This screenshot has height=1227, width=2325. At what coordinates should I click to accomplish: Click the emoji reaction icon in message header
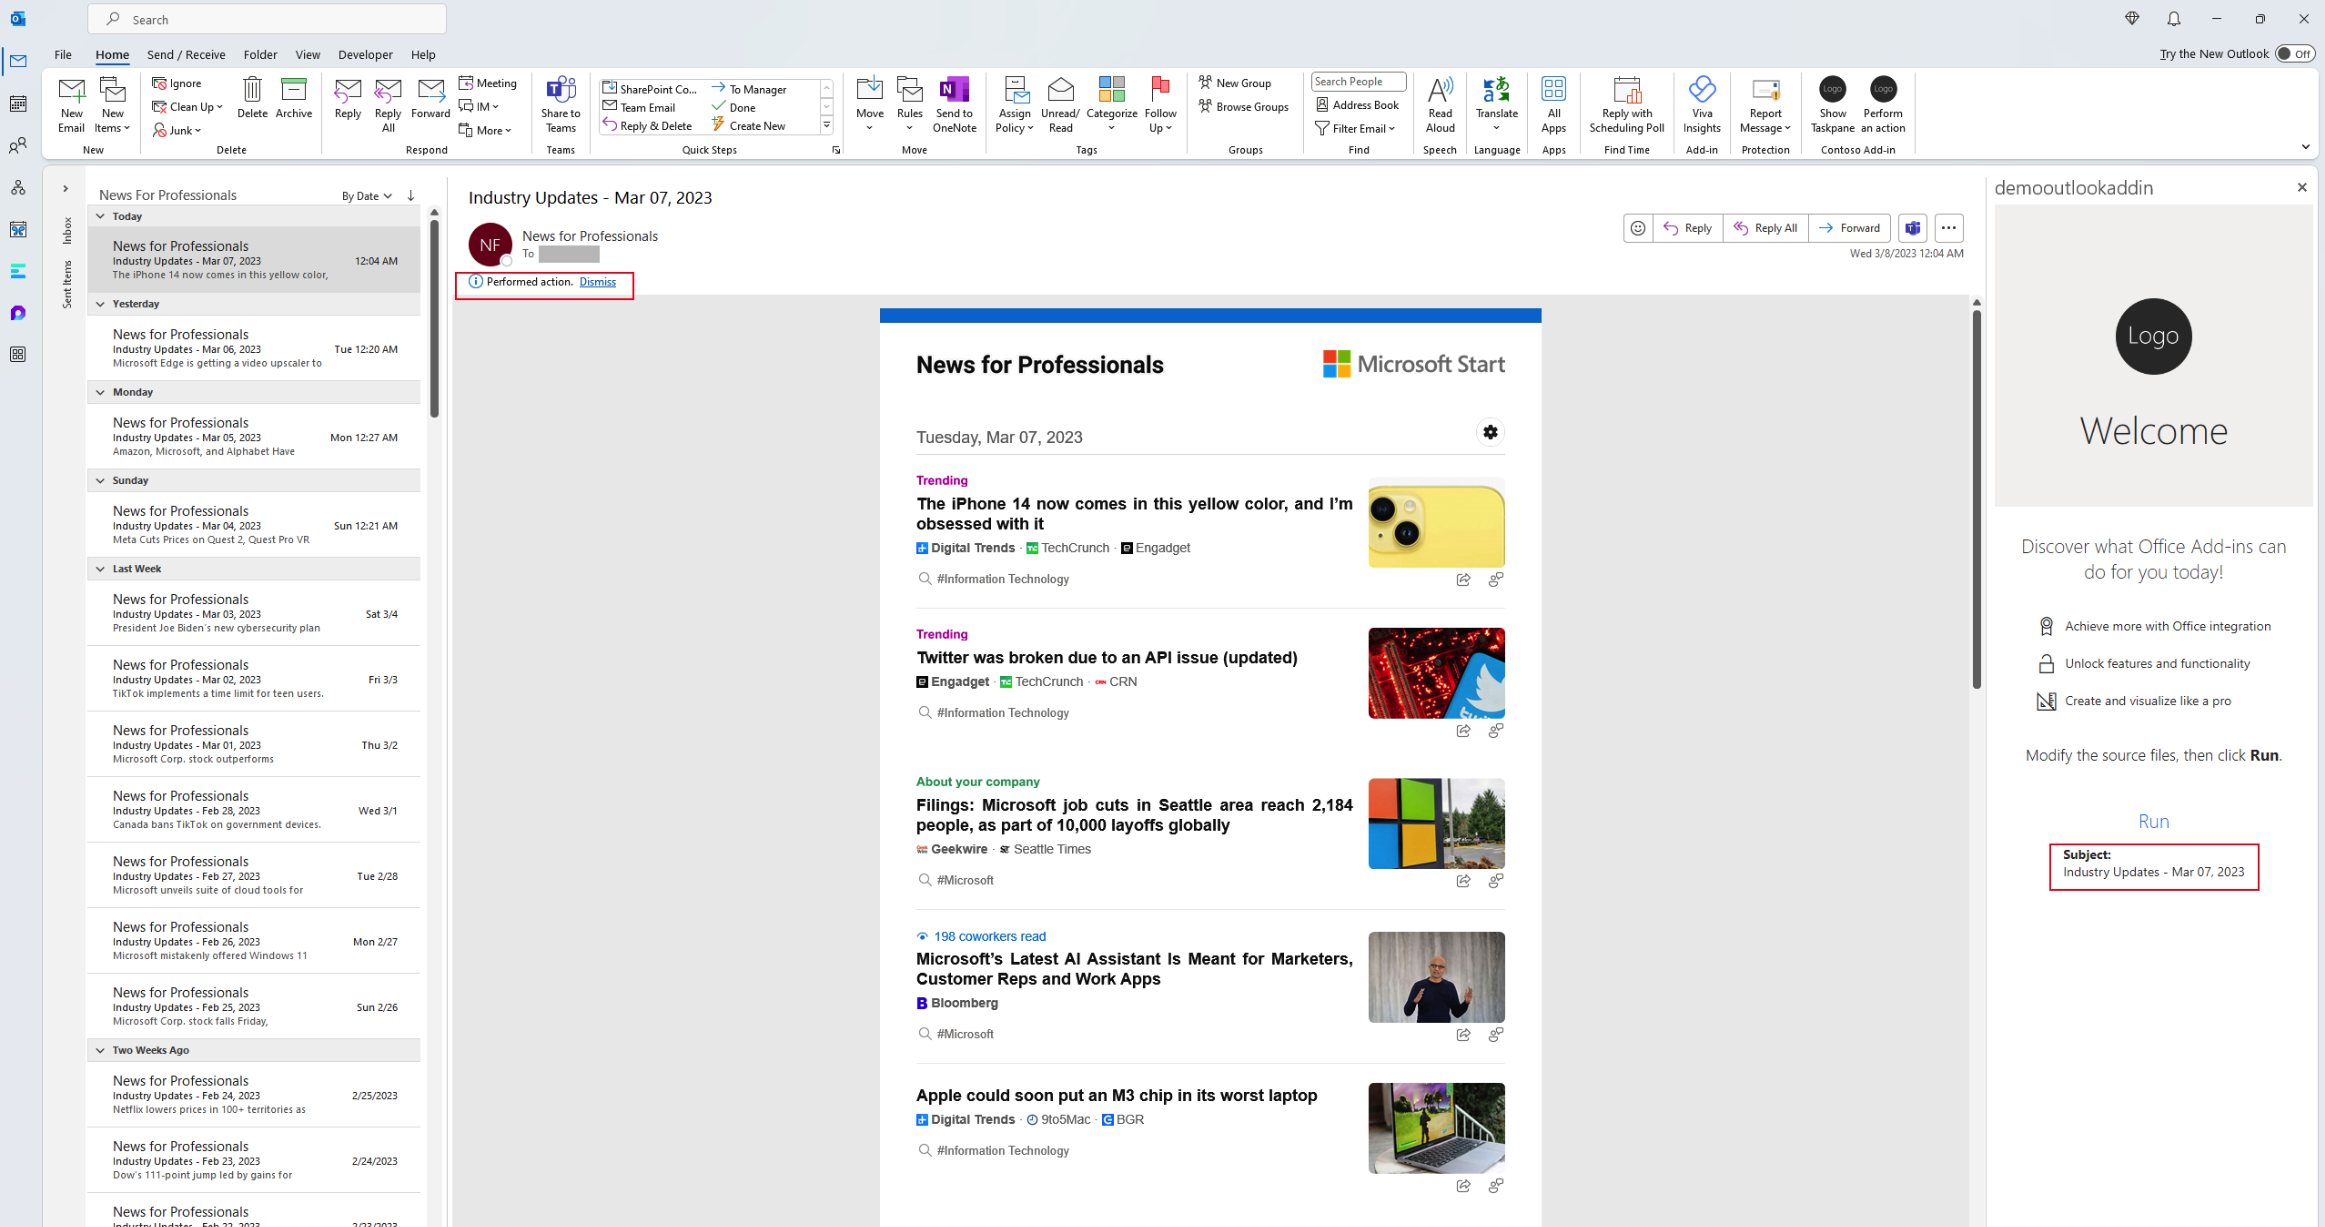[x=1637, y=228]
